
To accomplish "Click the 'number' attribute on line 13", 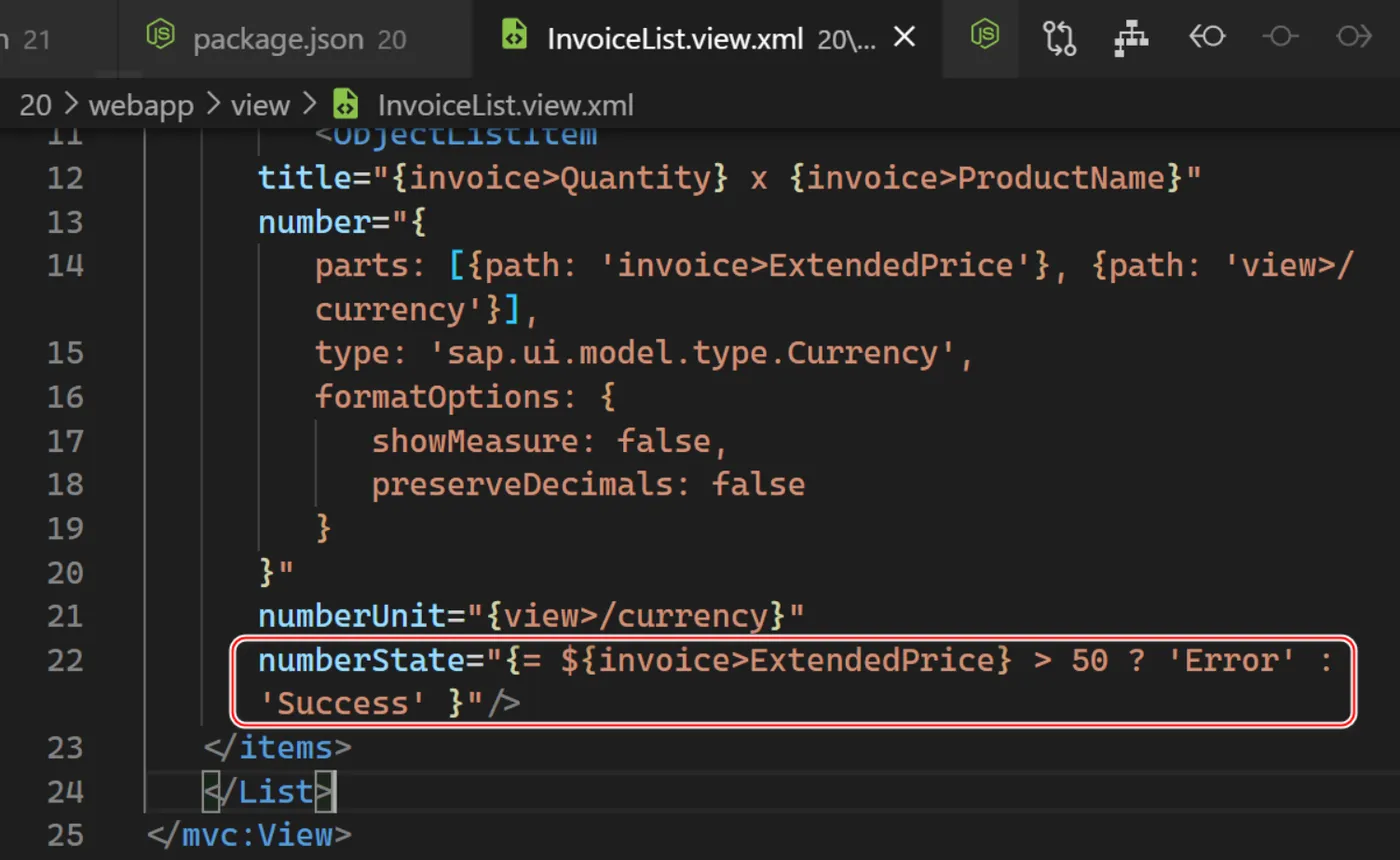I will [x=316, y=222].
